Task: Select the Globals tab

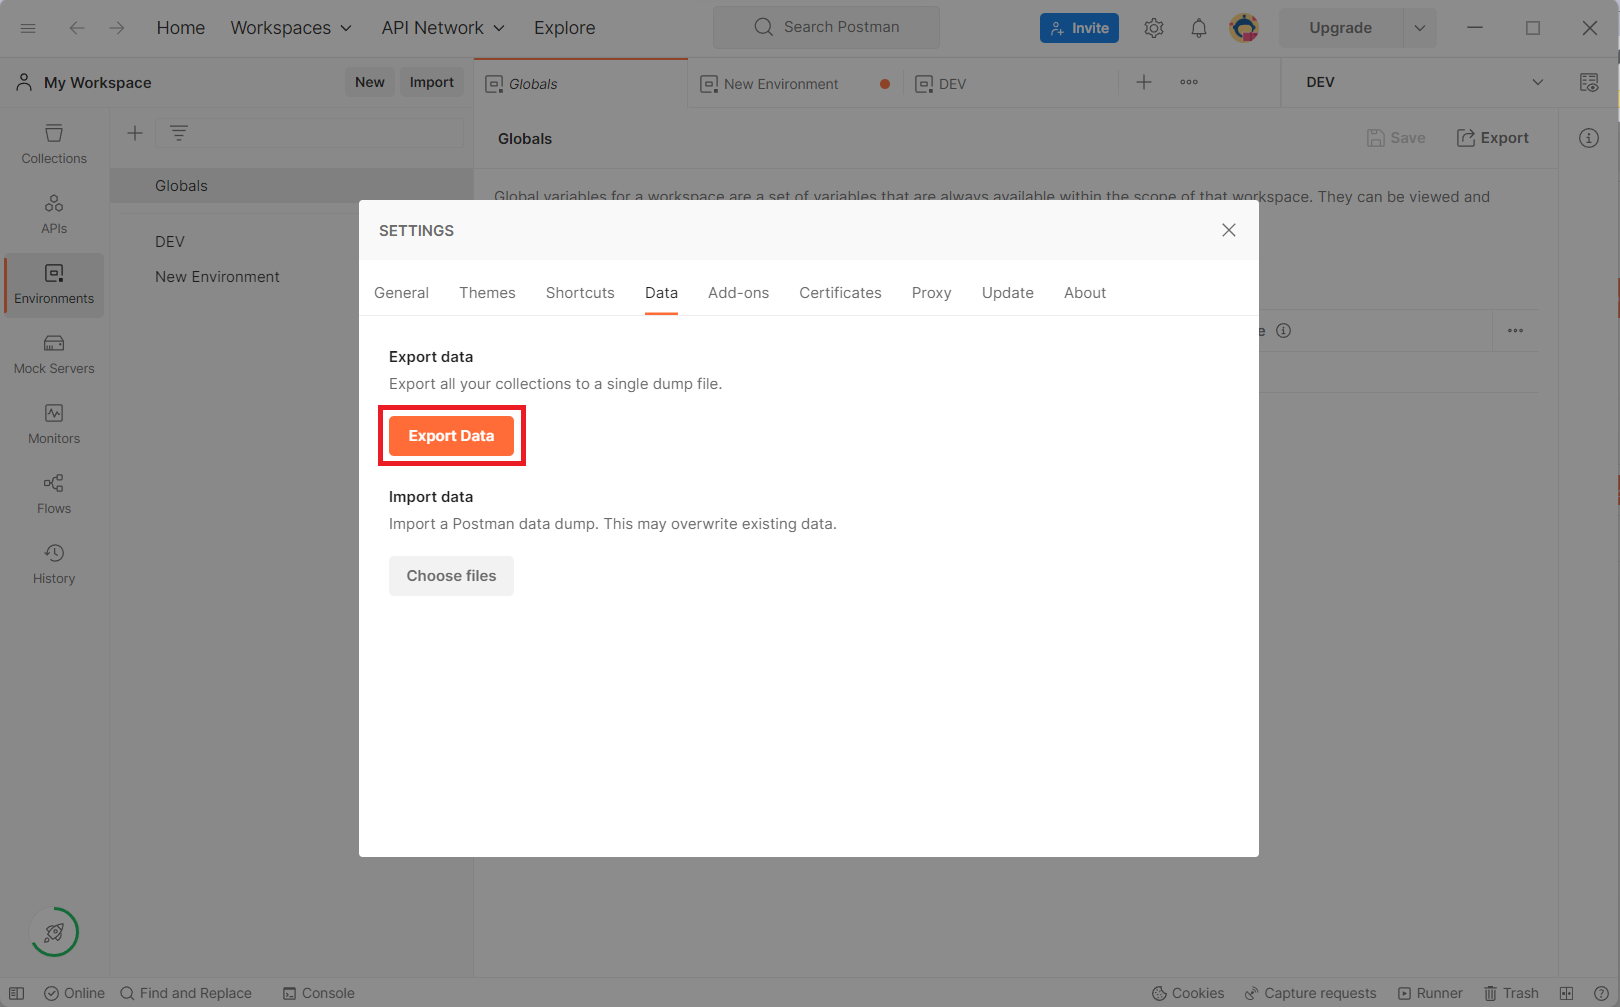Action: [x=580, y=84]
